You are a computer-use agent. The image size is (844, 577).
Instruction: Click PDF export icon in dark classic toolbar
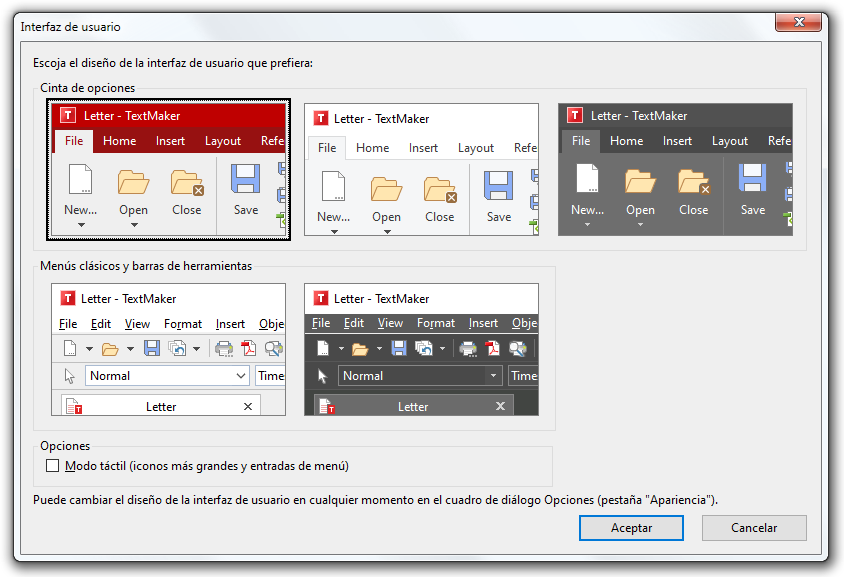[493, 349]
